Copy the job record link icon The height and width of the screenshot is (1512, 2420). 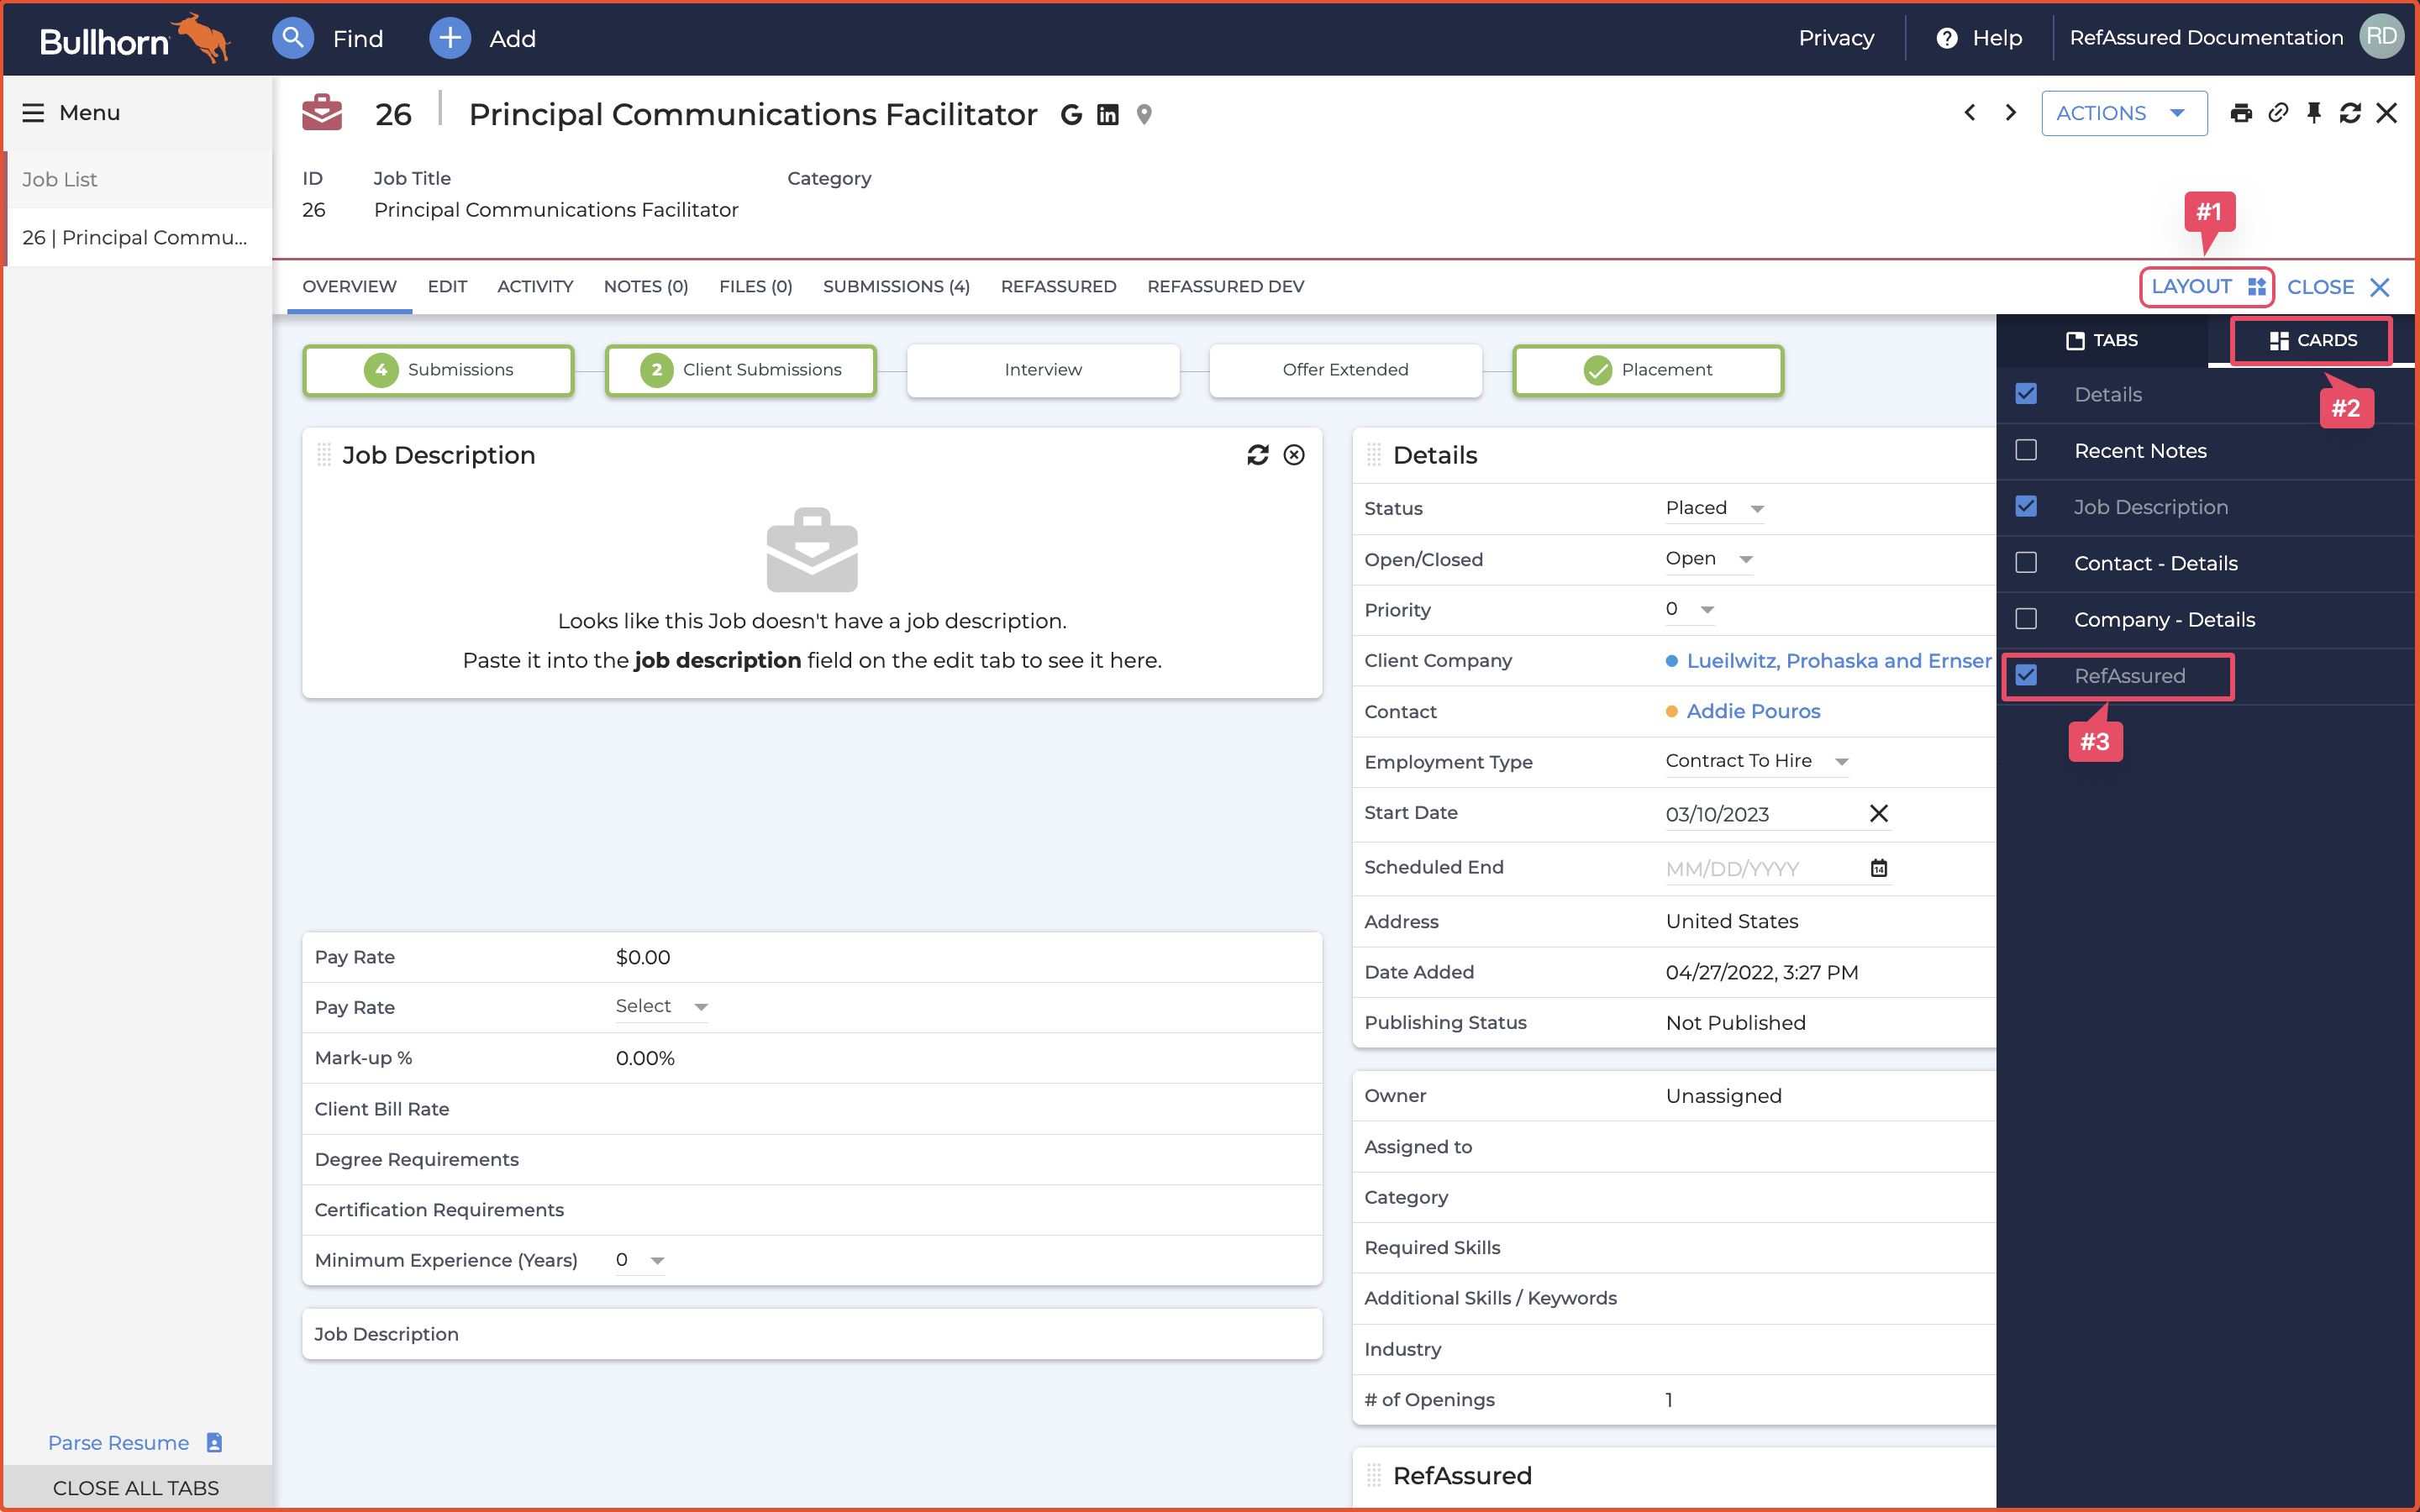pos(2278,113)
